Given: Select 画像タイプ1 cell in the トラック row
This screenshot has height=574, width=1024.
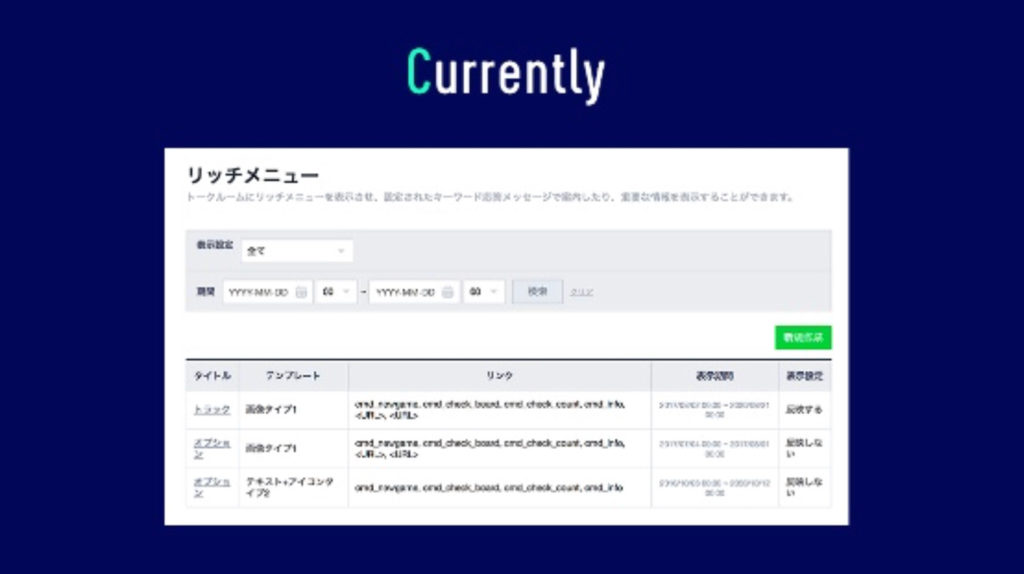Looking at the screenshot, I should (x=293, y=409).
